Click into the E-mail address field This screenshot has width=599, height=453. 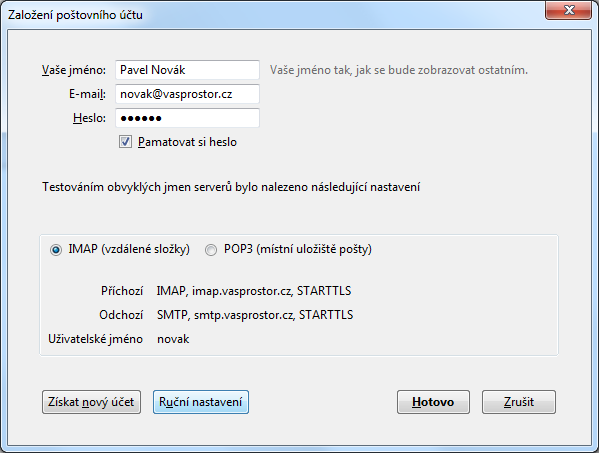pyautogui.click(x=188, y=94)
